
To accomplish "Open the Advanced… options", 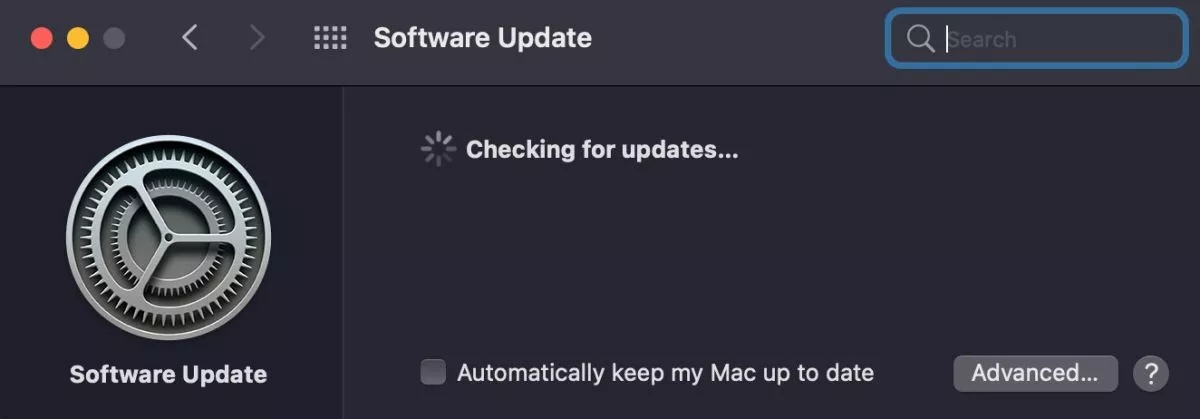I will coord(1035,373).
